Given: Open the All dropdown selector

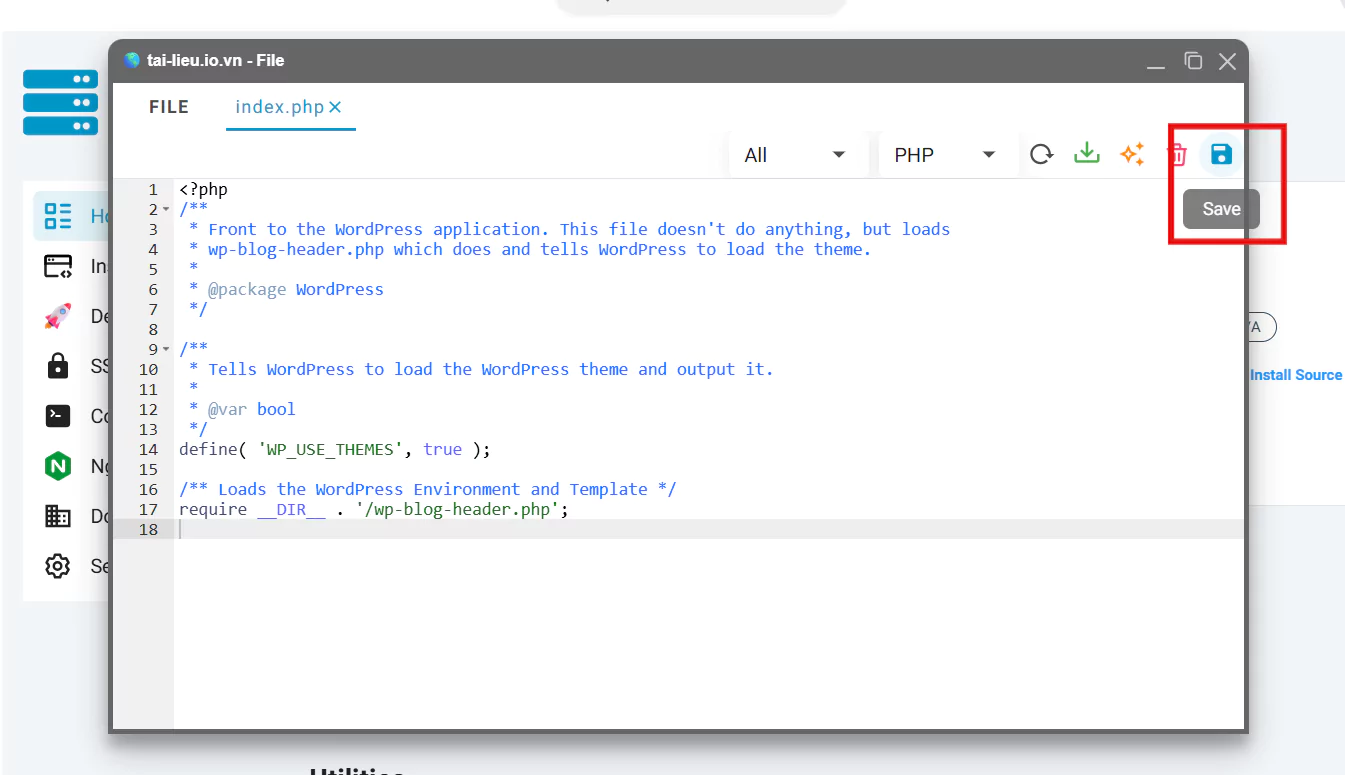Looking at the screenshot, I should click(x=795, y=155).
